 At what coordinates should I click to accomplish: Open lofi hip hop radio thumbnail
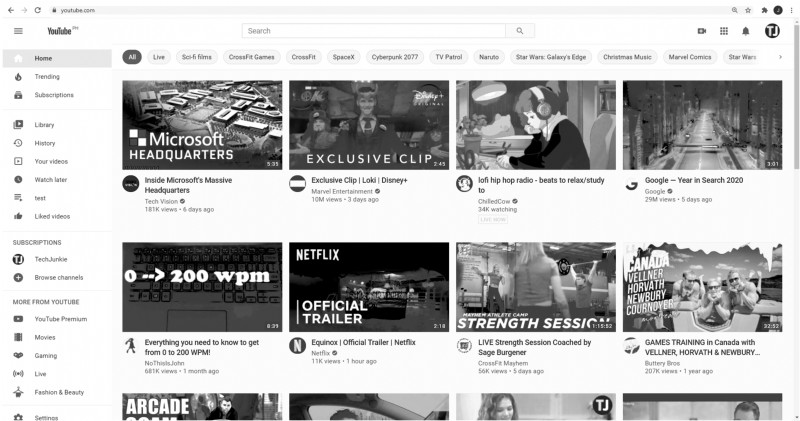coord(536,125)
